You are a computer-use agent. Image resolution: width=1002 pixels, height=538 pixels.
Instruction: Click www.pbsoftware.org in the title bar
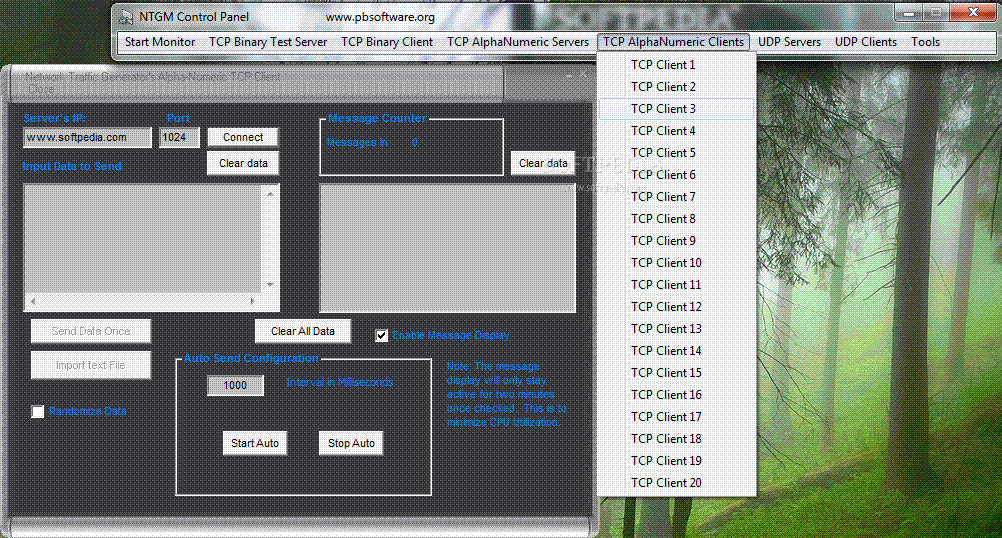point(380,17)
